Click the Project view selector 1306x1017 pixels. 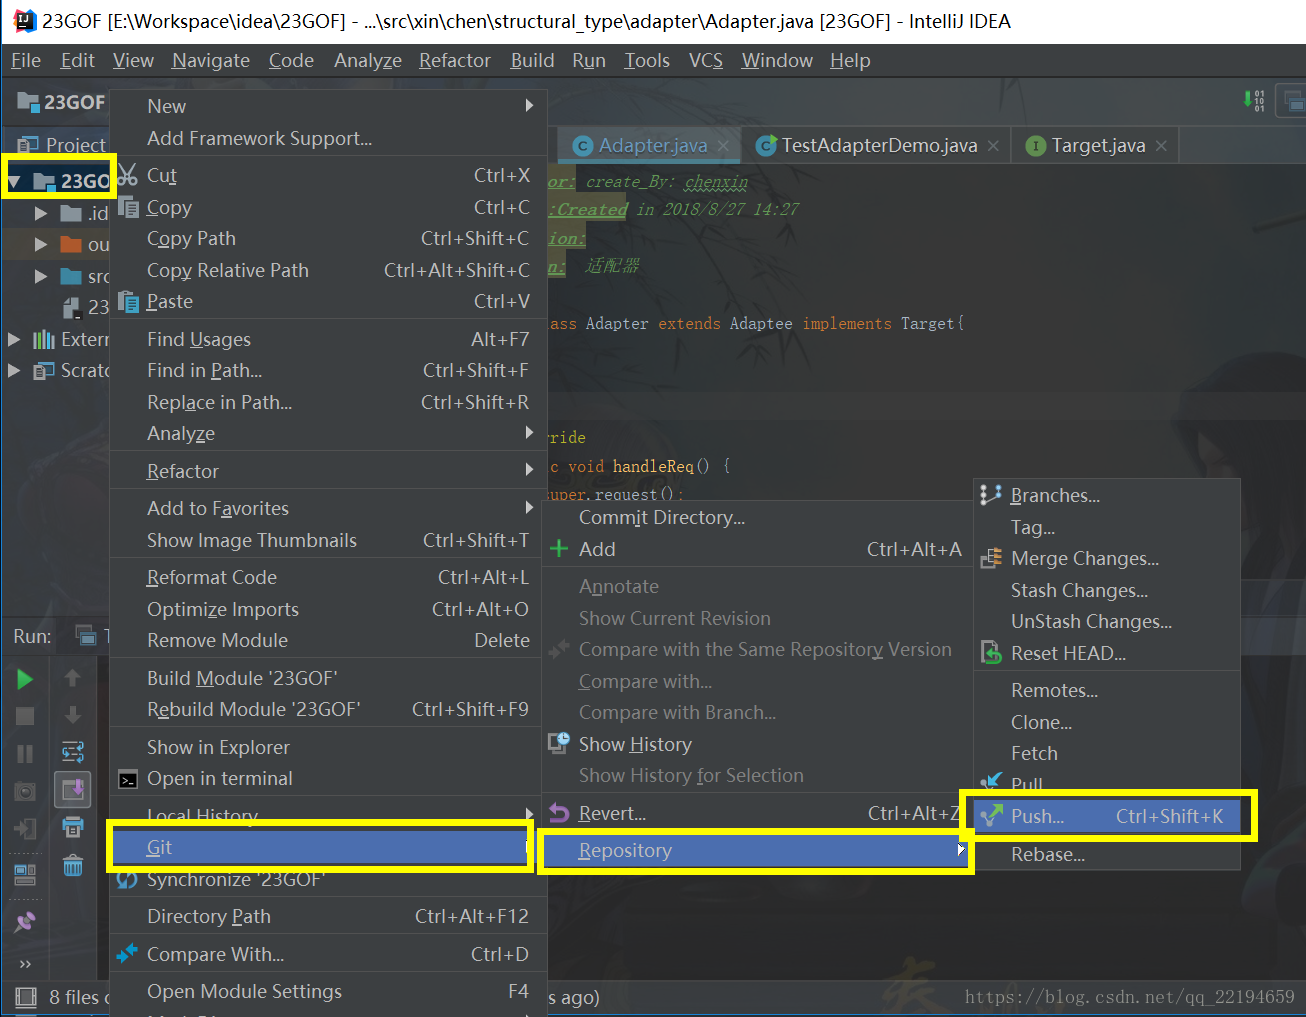[x=63, y=145]
